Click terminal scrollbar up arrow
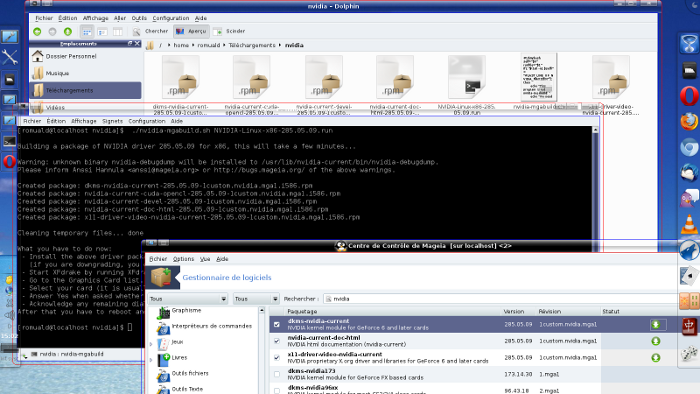The width and height of the screenshot is (700, 394). click(595, 130)
